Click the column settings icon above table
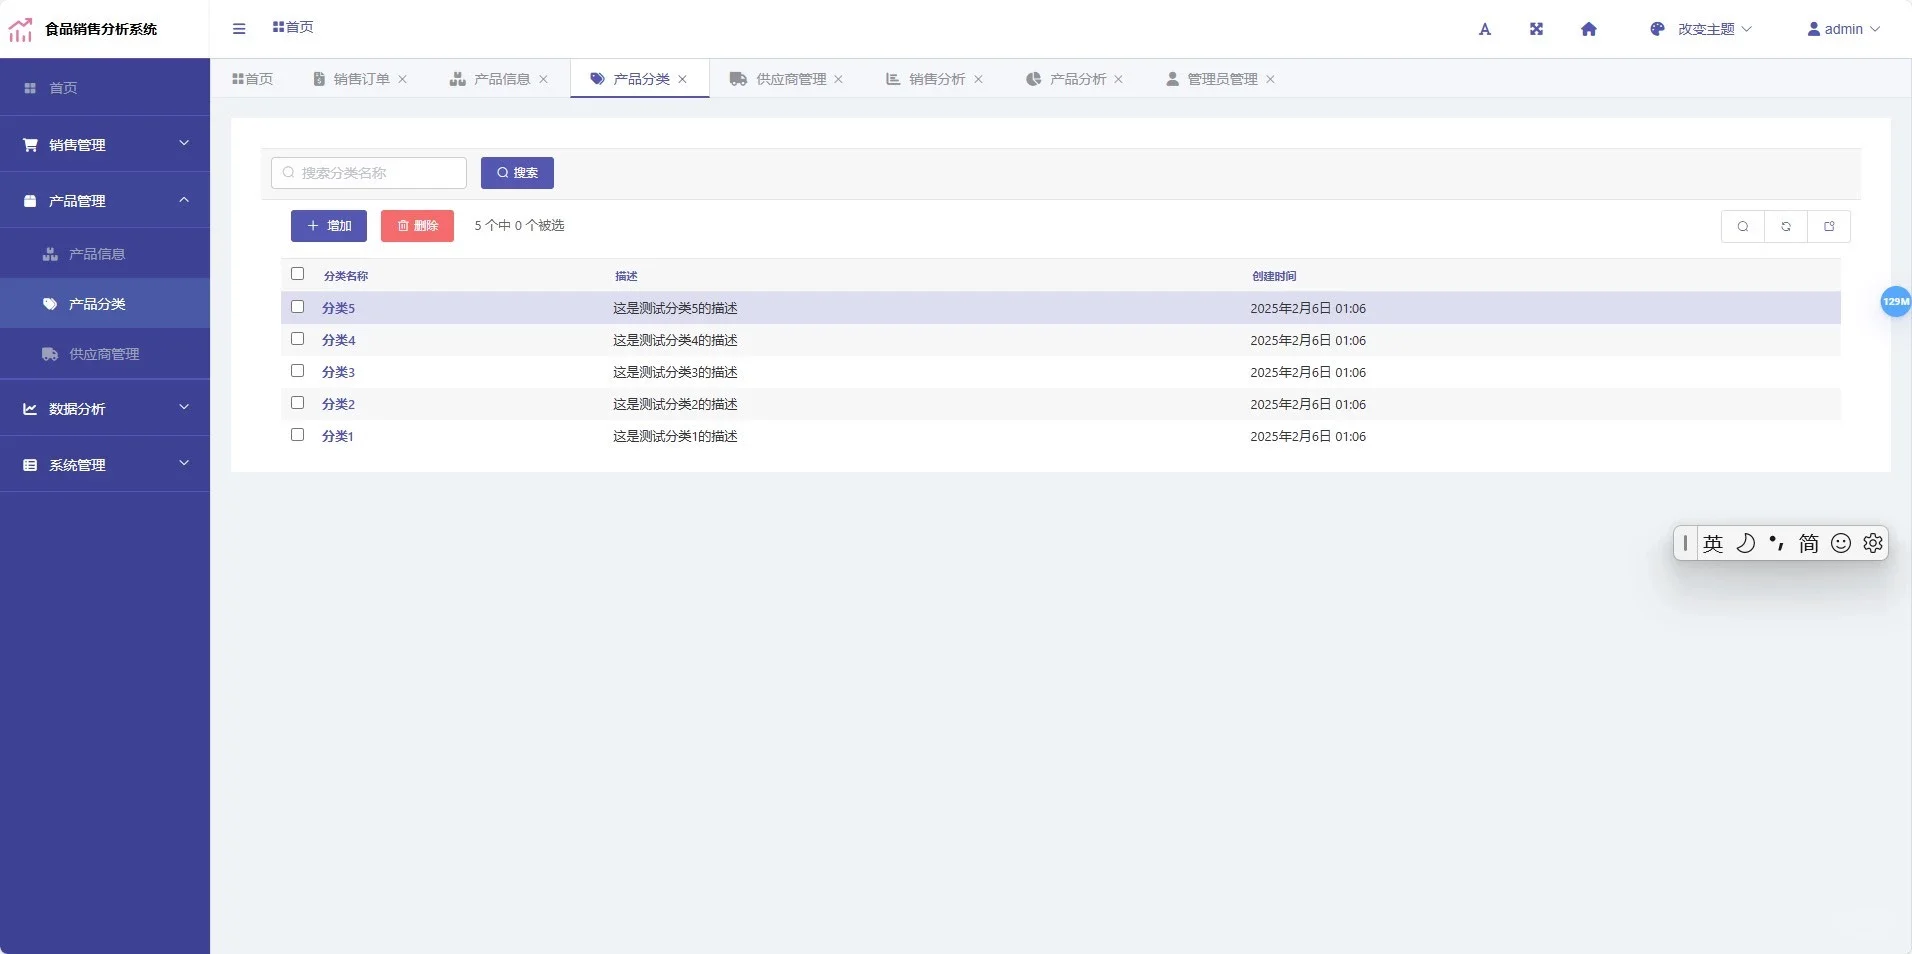 (1829, 226)
